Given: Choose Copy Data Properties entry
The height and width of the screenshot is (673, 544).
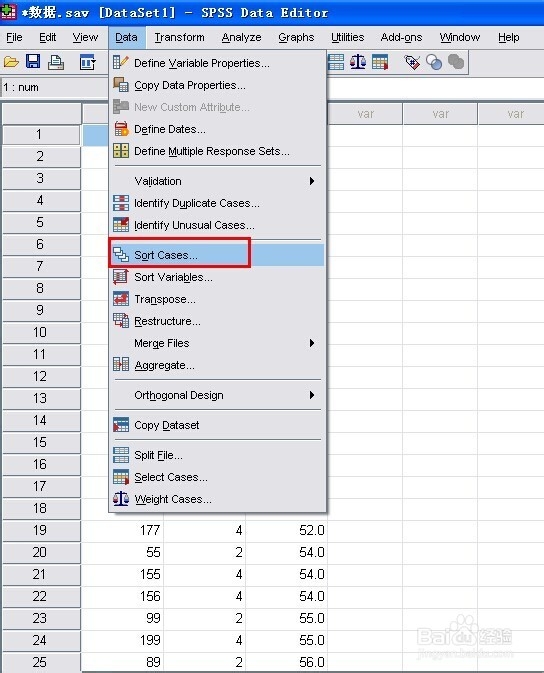Looking at the screenshot, I should [x=218, y=85].
